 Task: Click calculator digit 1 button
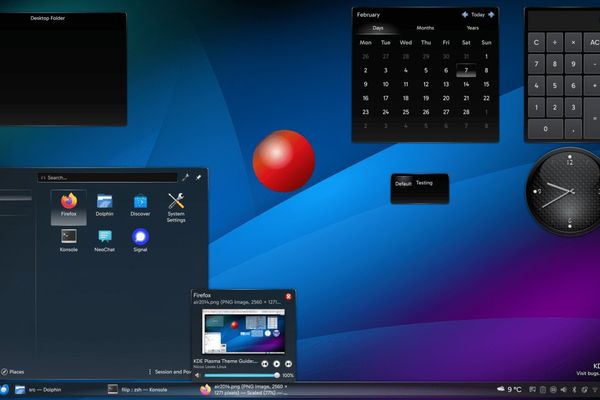coord(536,108)
